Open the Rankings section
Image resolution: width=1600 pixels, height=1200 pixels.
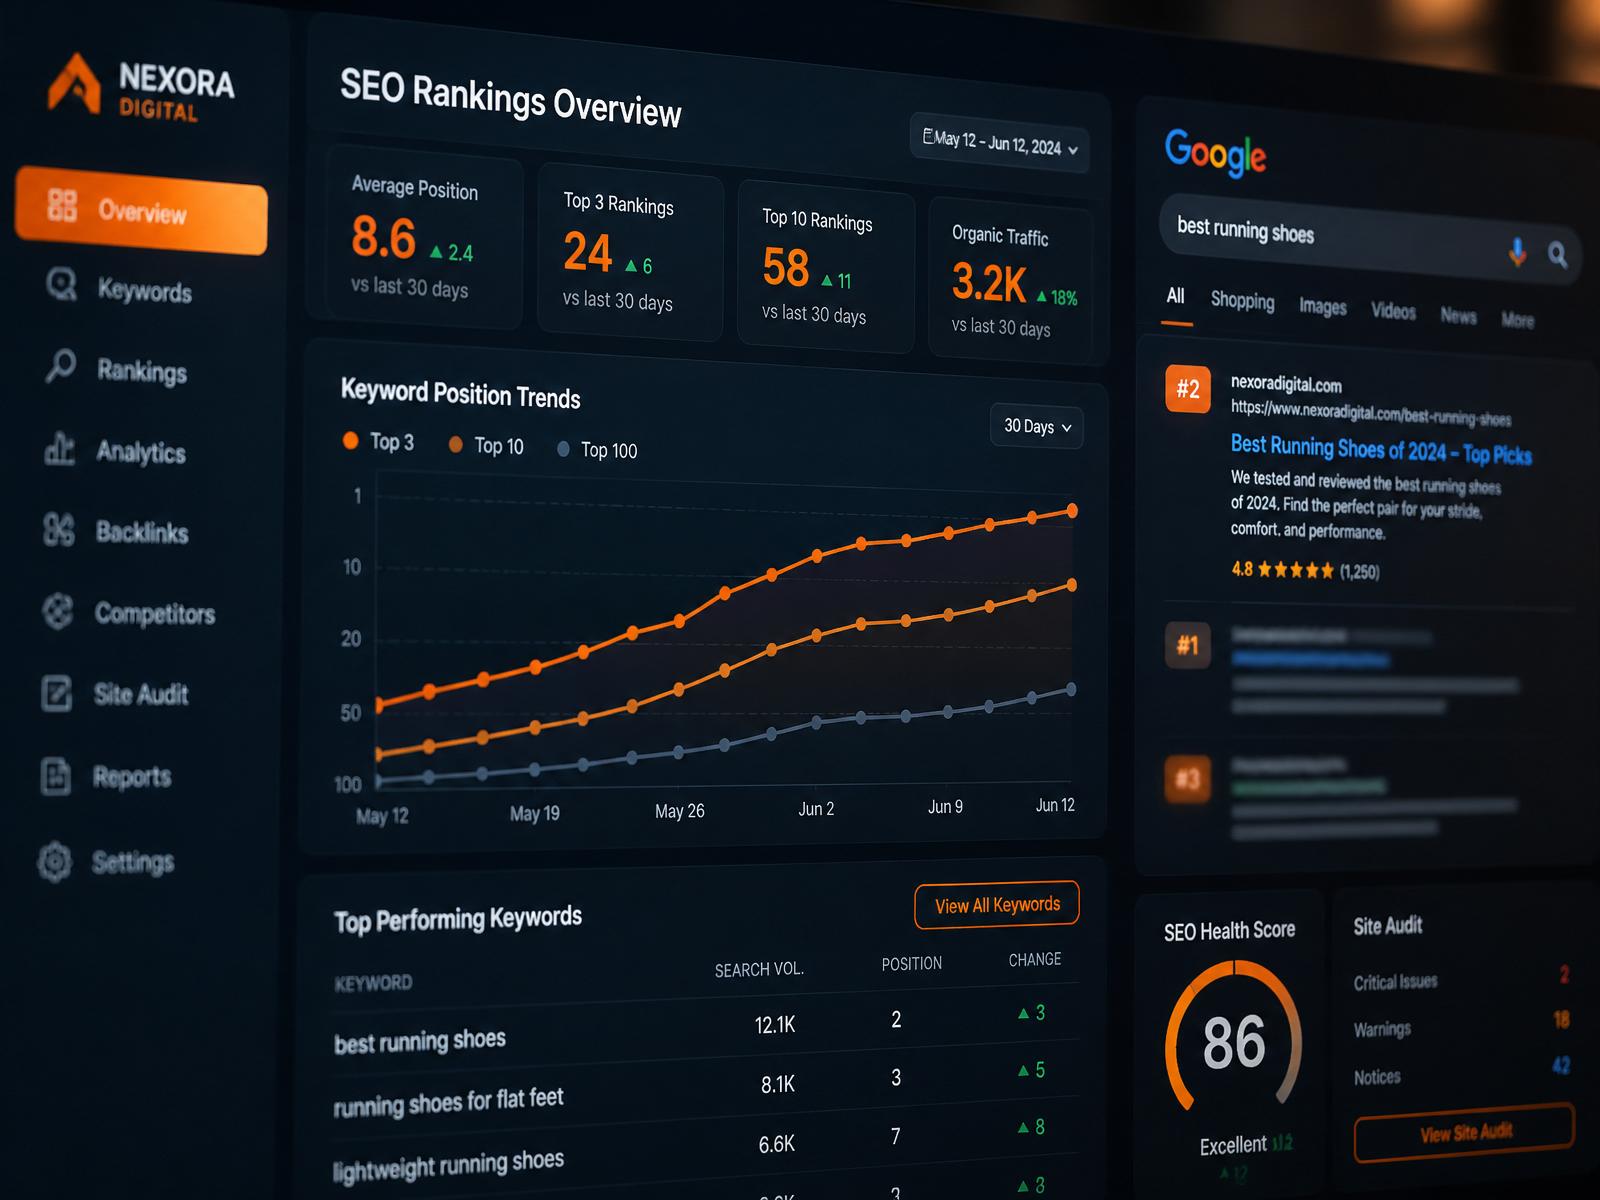coord(142,371)
